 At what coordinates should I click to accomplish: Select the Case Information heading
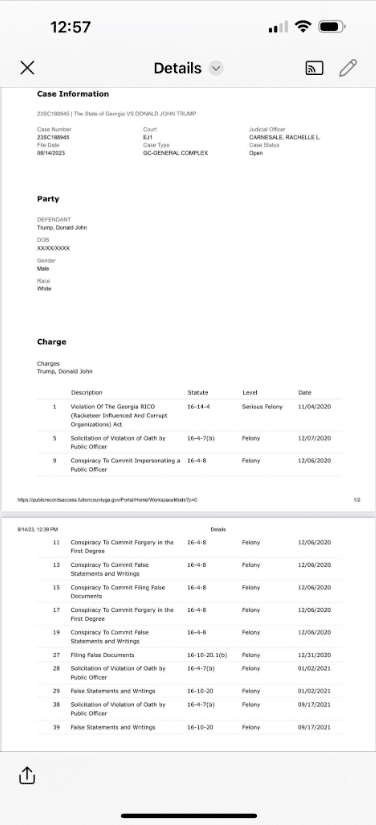click(x=73, y=94)
